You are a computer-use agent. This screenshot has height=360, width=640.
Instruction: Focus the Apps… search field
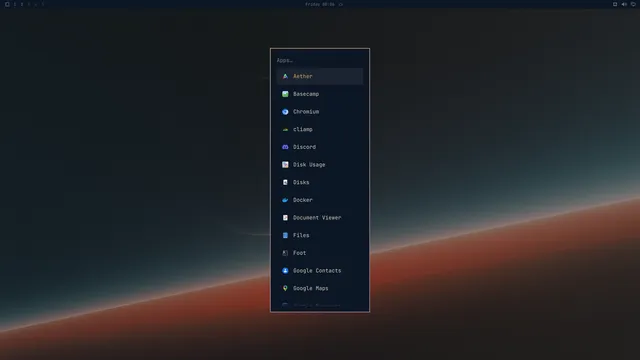(x=320, y=60)
